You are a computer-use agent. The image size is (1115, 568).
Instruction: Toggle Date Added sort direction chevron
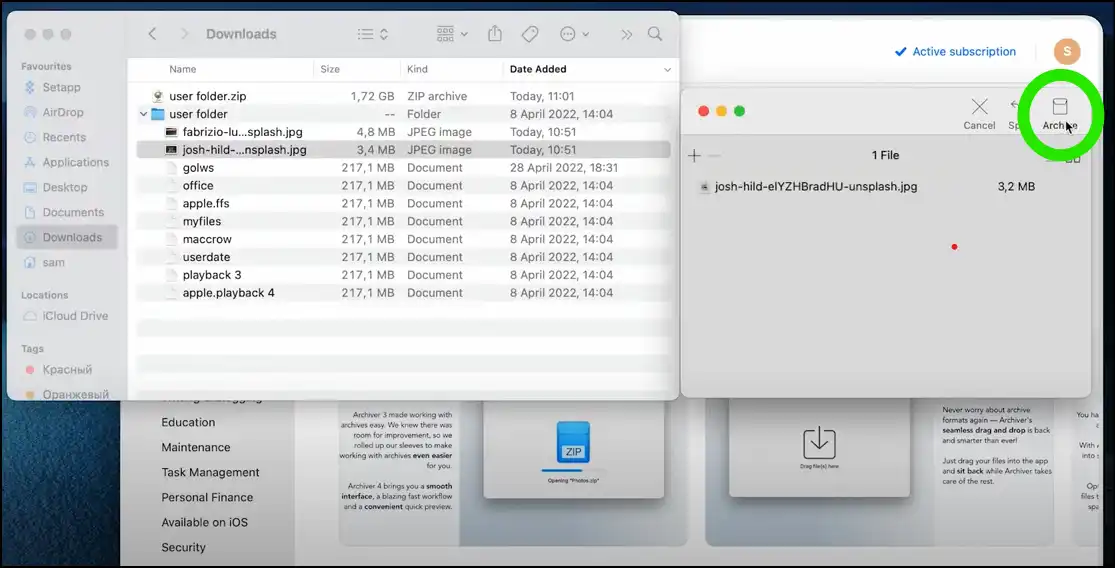(667, 70)
